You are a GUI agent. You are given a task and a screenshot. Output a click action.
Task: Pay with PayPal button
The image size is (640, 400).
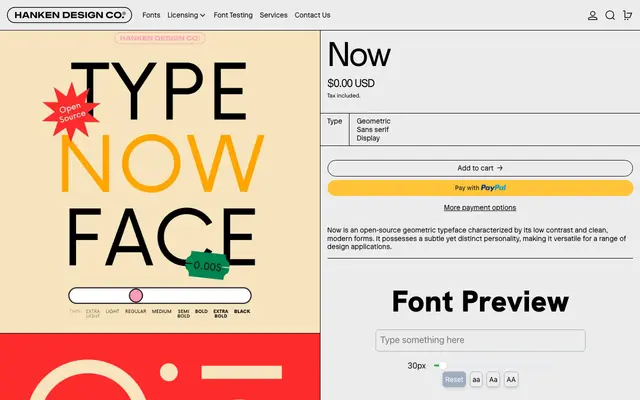[x=480, y=188]
